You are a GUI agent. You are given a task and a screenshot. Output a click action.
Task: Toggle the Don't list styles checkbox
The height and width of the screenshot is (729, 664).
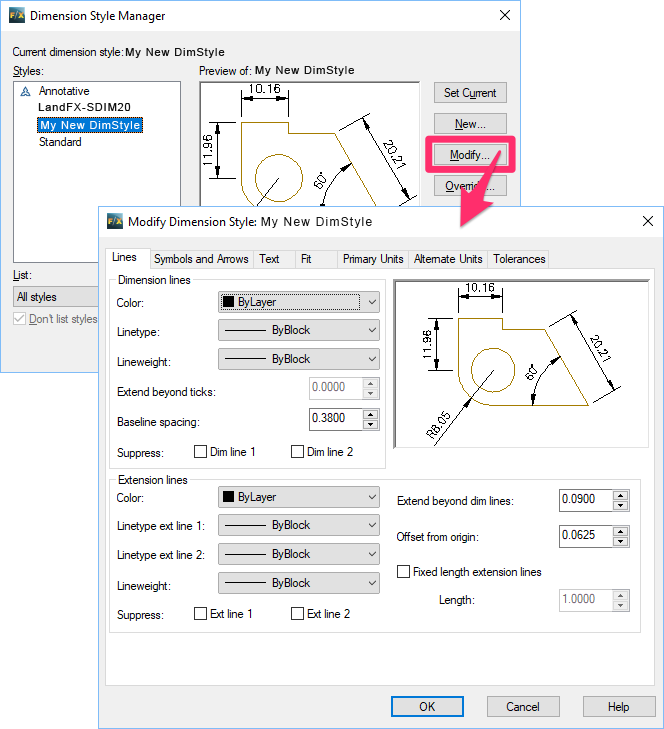click(x=19, y=319)
